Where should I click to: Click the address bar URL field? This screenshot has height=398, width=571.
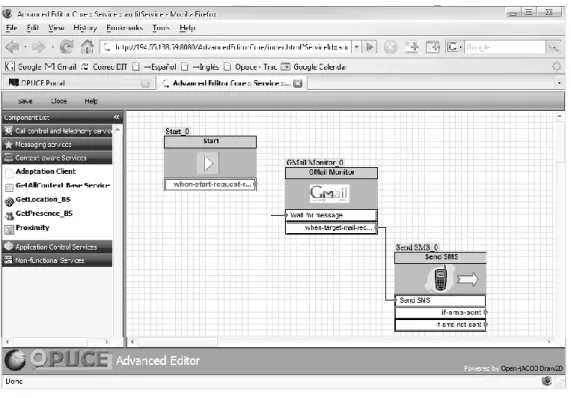pos(227,47)
